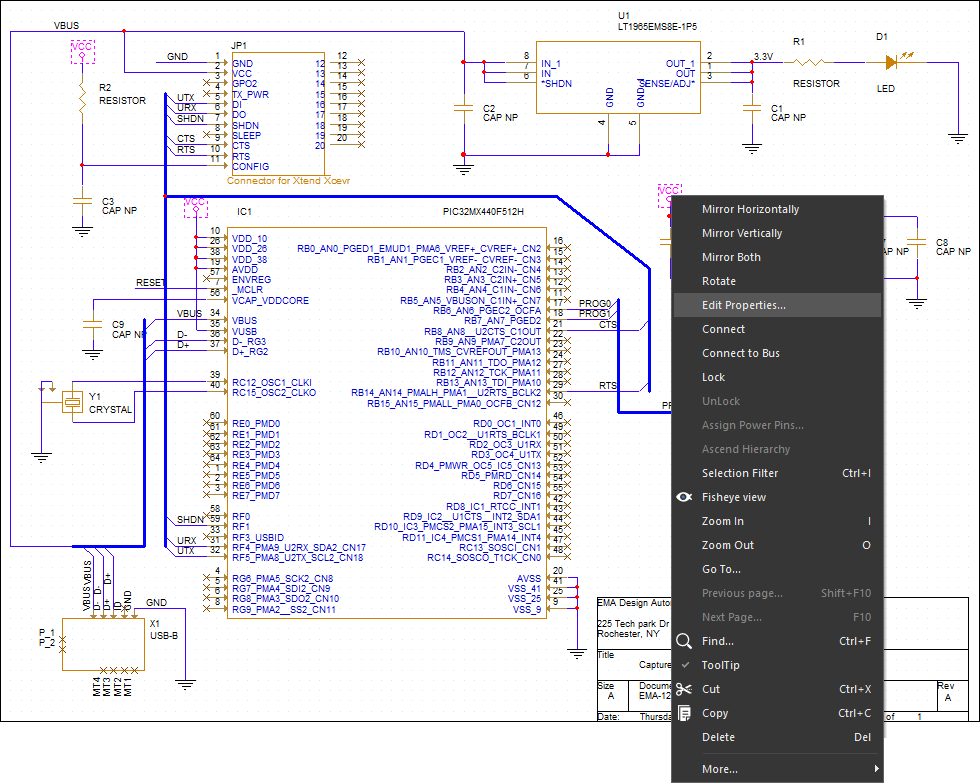This screenshot has width=980, height=783.
Task: Choose Connect menu entry
Action: point(777,329)
